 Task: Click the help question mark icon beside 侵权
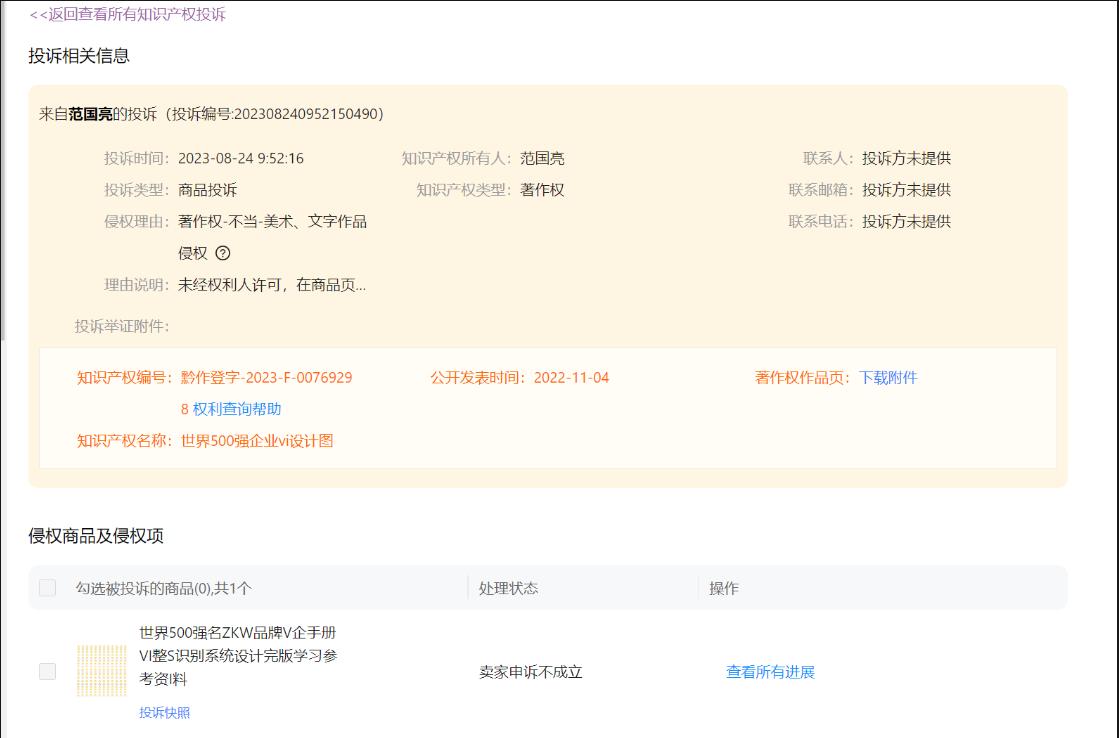pyautogui.click(x=223, y=254)
